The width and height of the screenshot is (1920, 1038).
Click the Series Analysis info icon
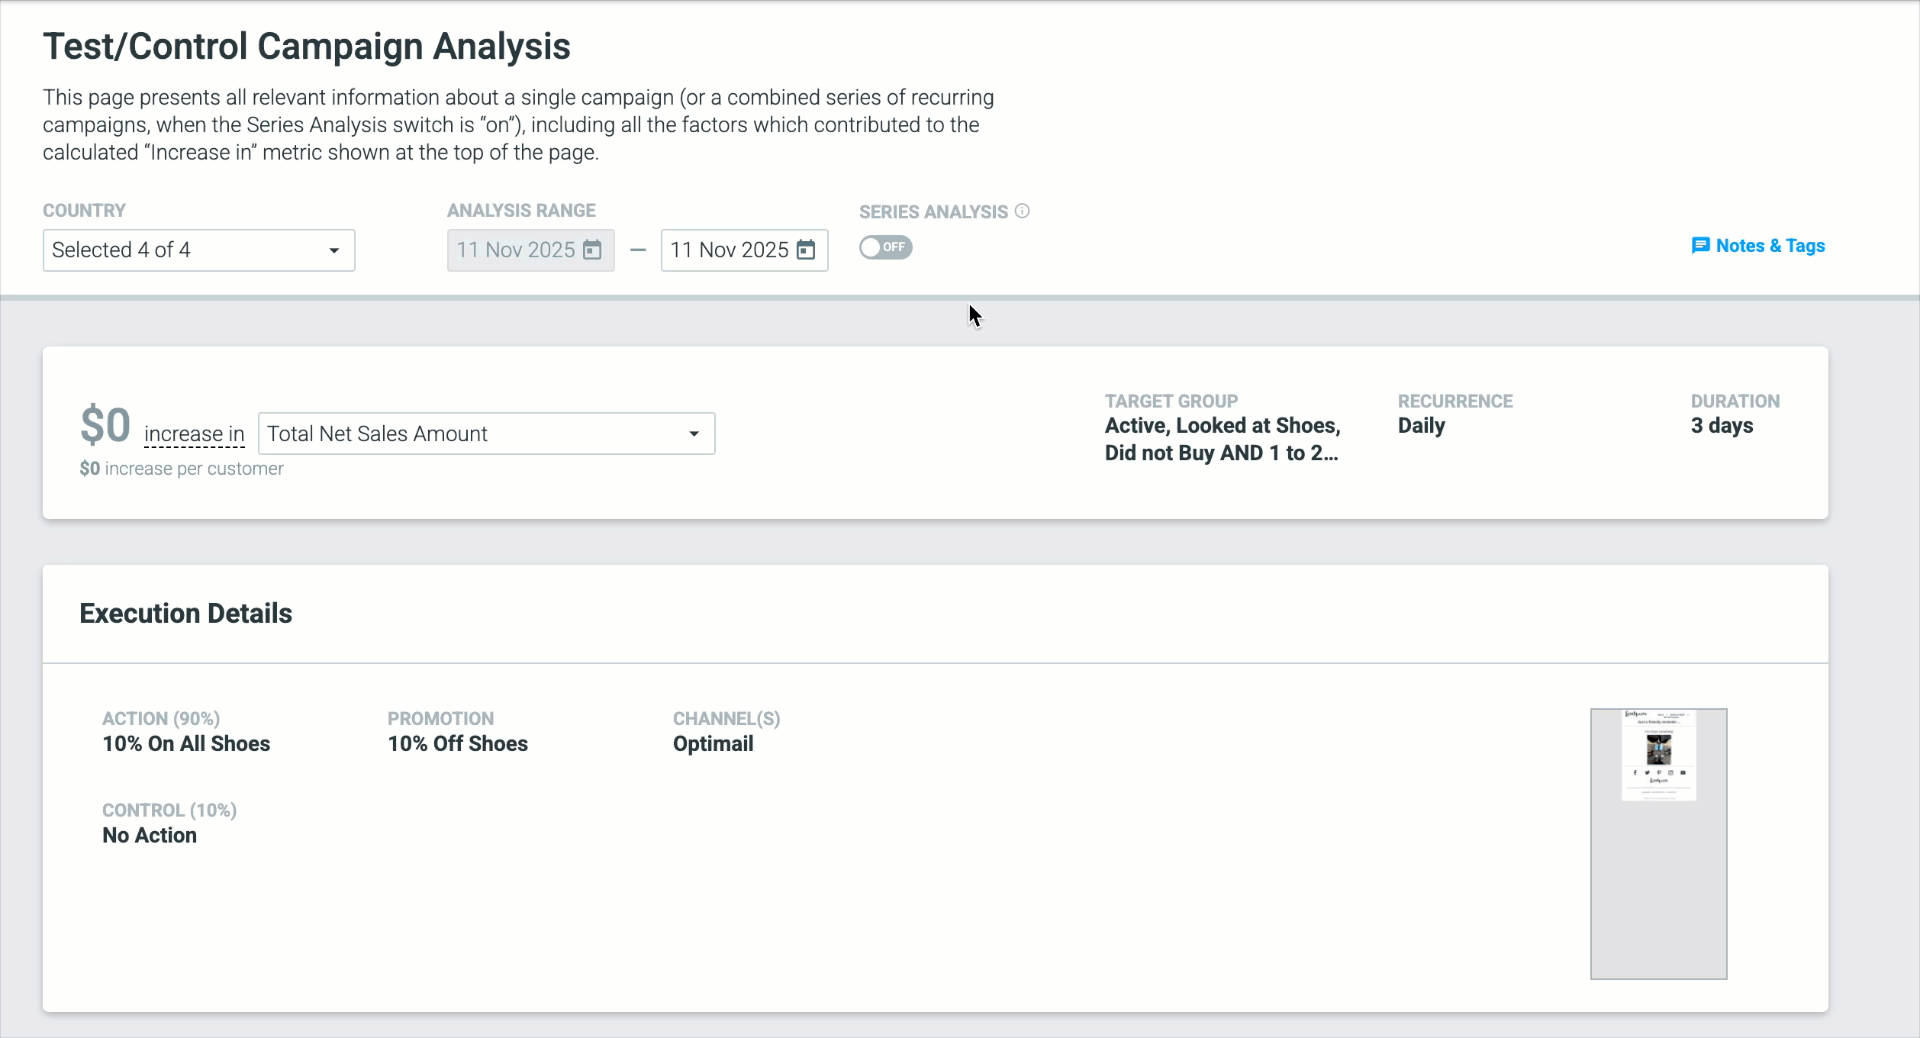click(x=1022, y=211)
